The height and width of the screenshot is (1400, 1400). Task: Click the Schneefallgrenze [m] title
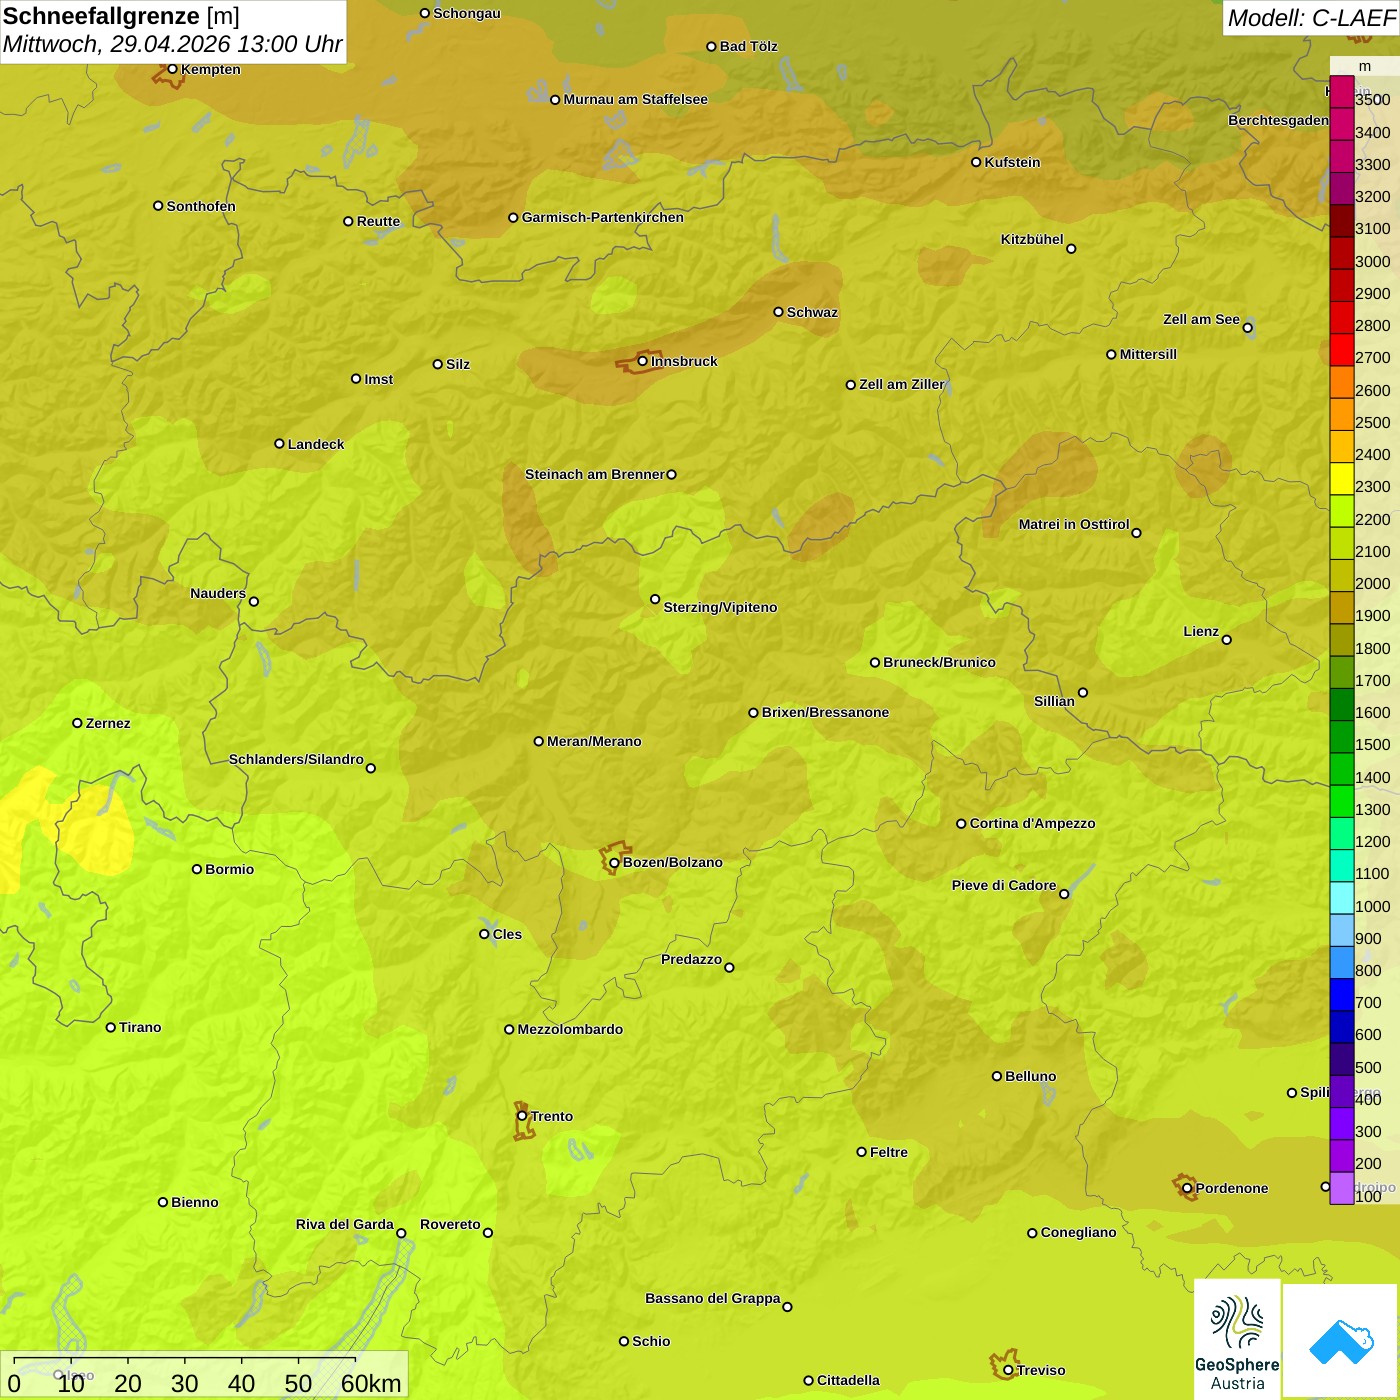121,17
